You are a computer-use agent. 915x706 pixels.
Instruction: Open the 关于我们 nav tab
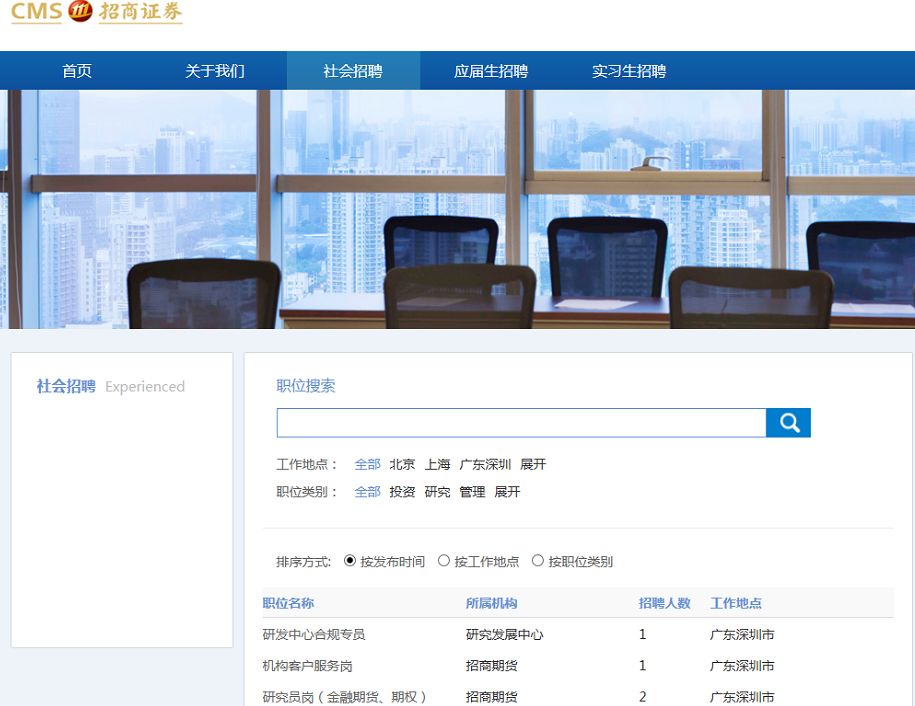coord(215,71)
